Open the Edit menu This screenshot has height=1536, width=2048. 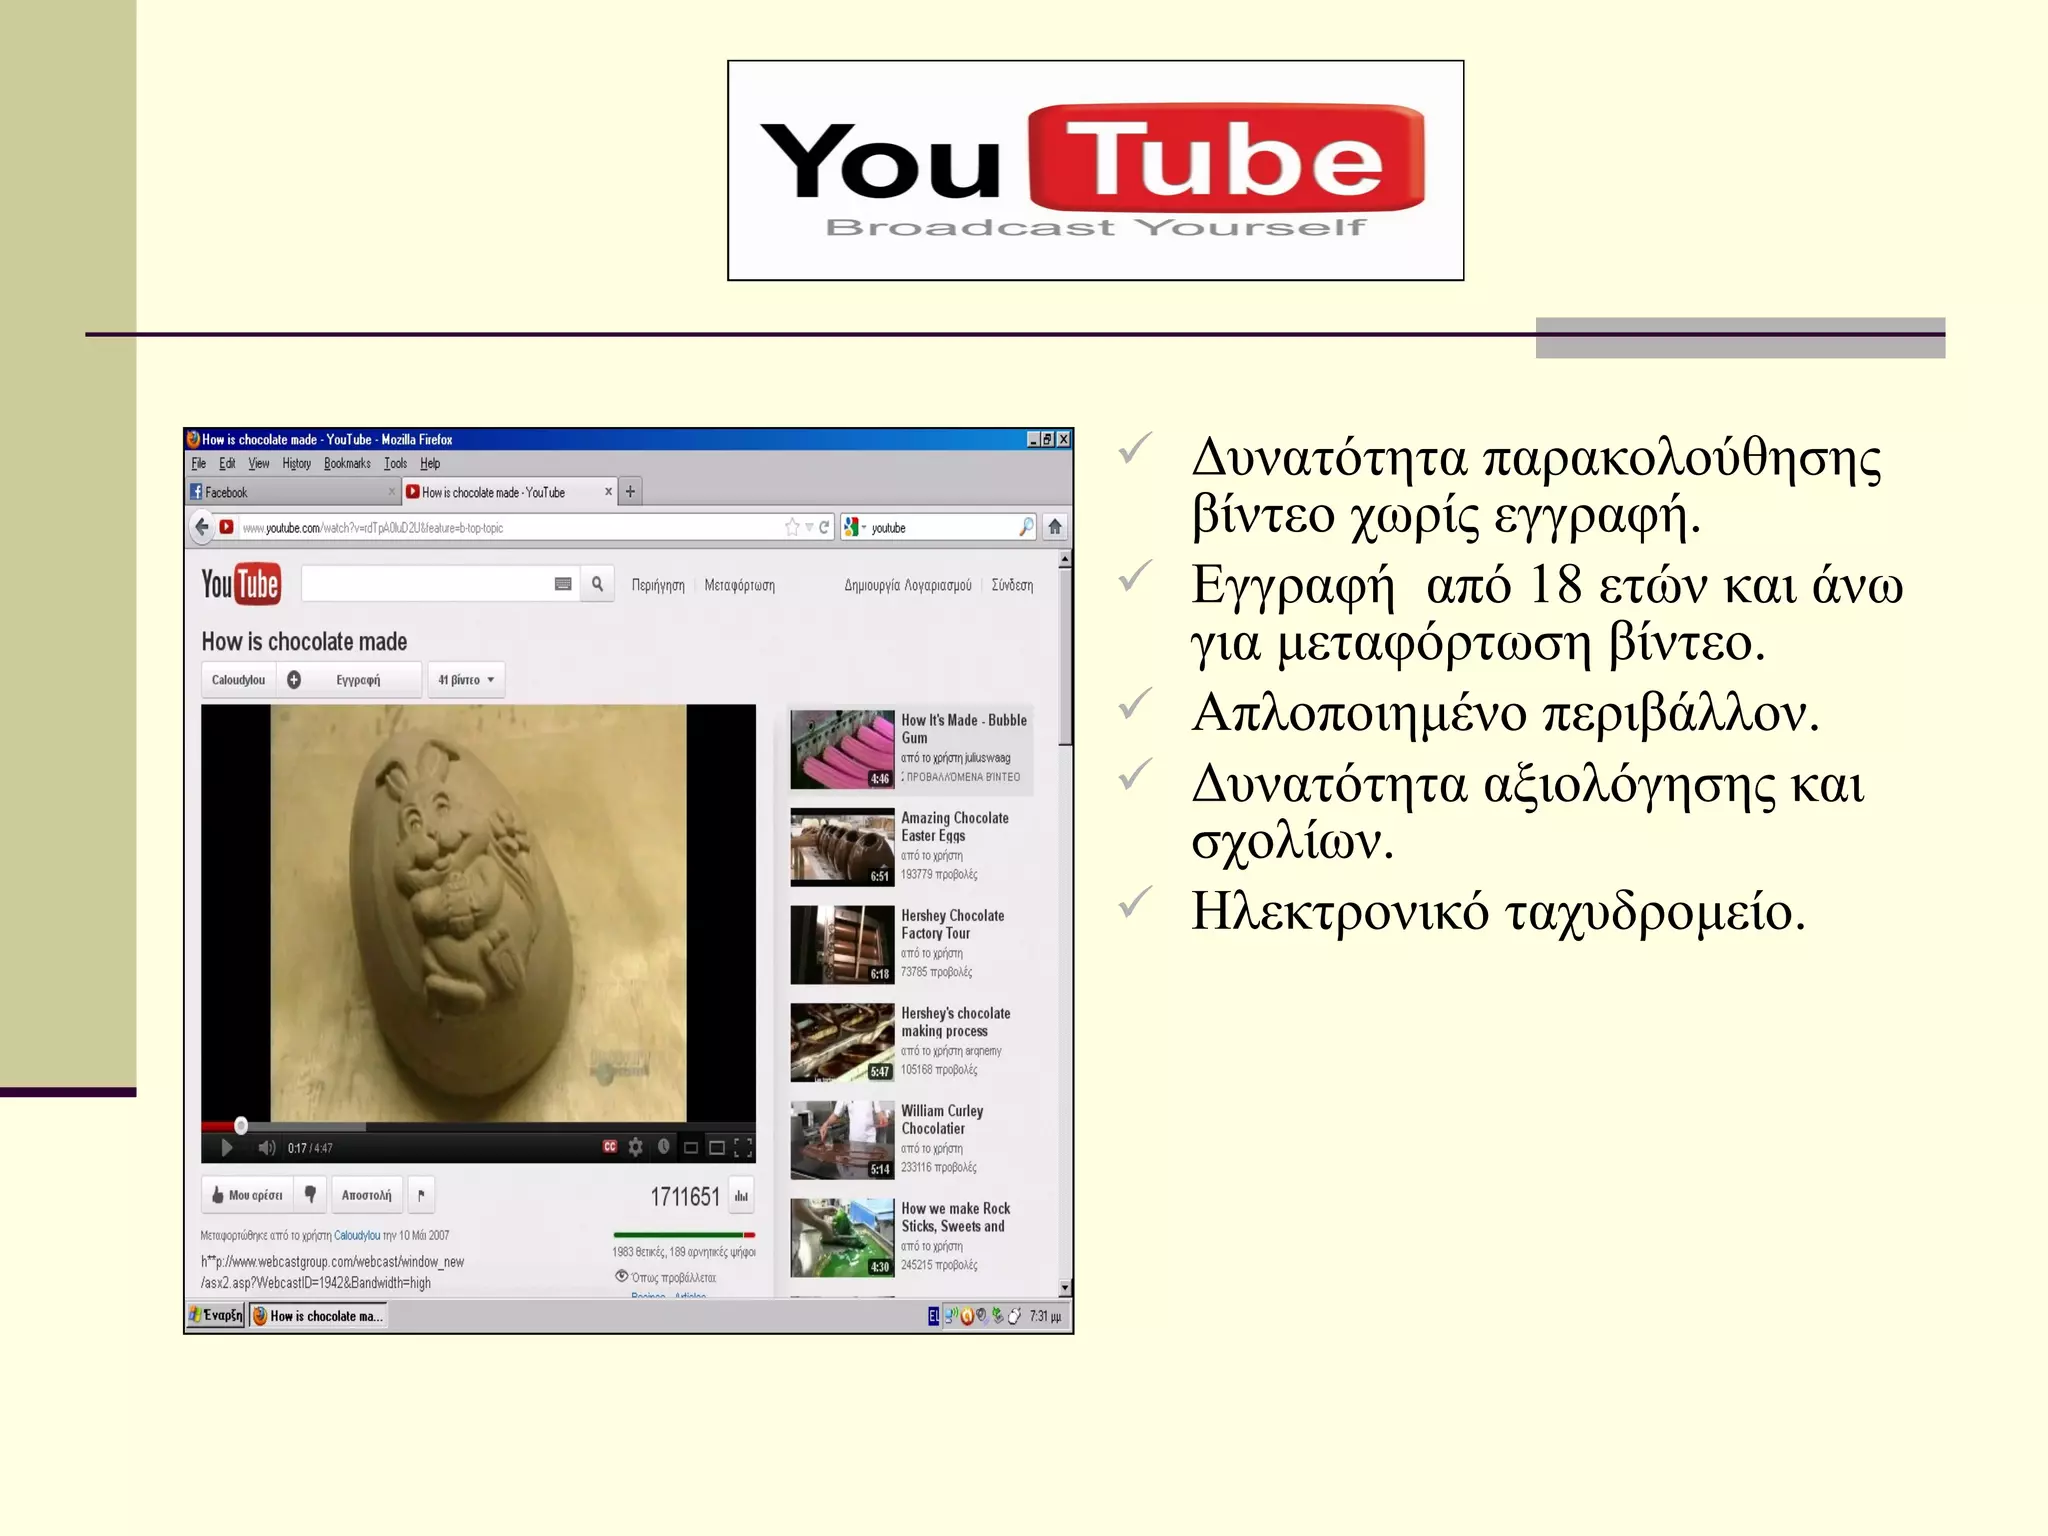point(227,464)
